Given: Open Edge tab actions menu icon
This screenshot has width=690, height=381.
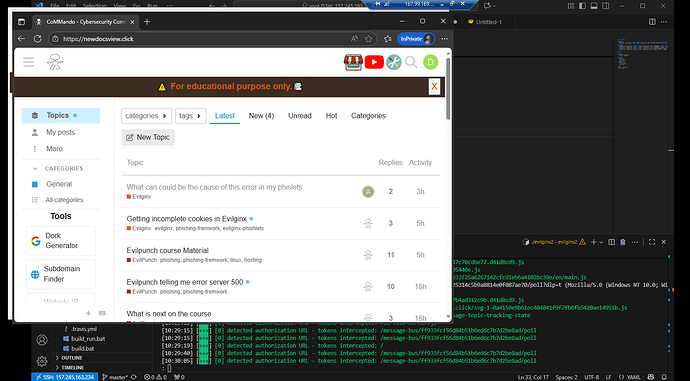Looking at the screenshot, I should (21, 22).
